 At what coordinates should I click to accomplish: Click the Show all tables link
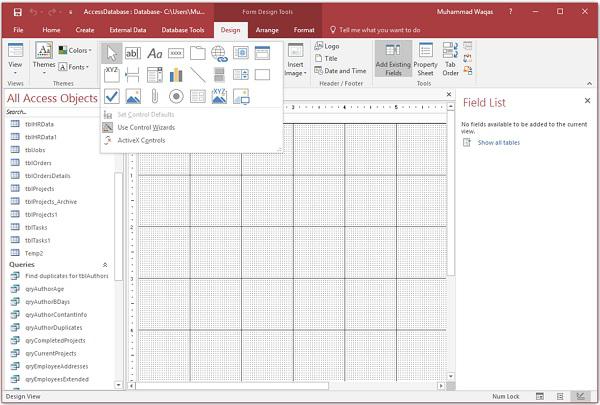tap(499, 143)
